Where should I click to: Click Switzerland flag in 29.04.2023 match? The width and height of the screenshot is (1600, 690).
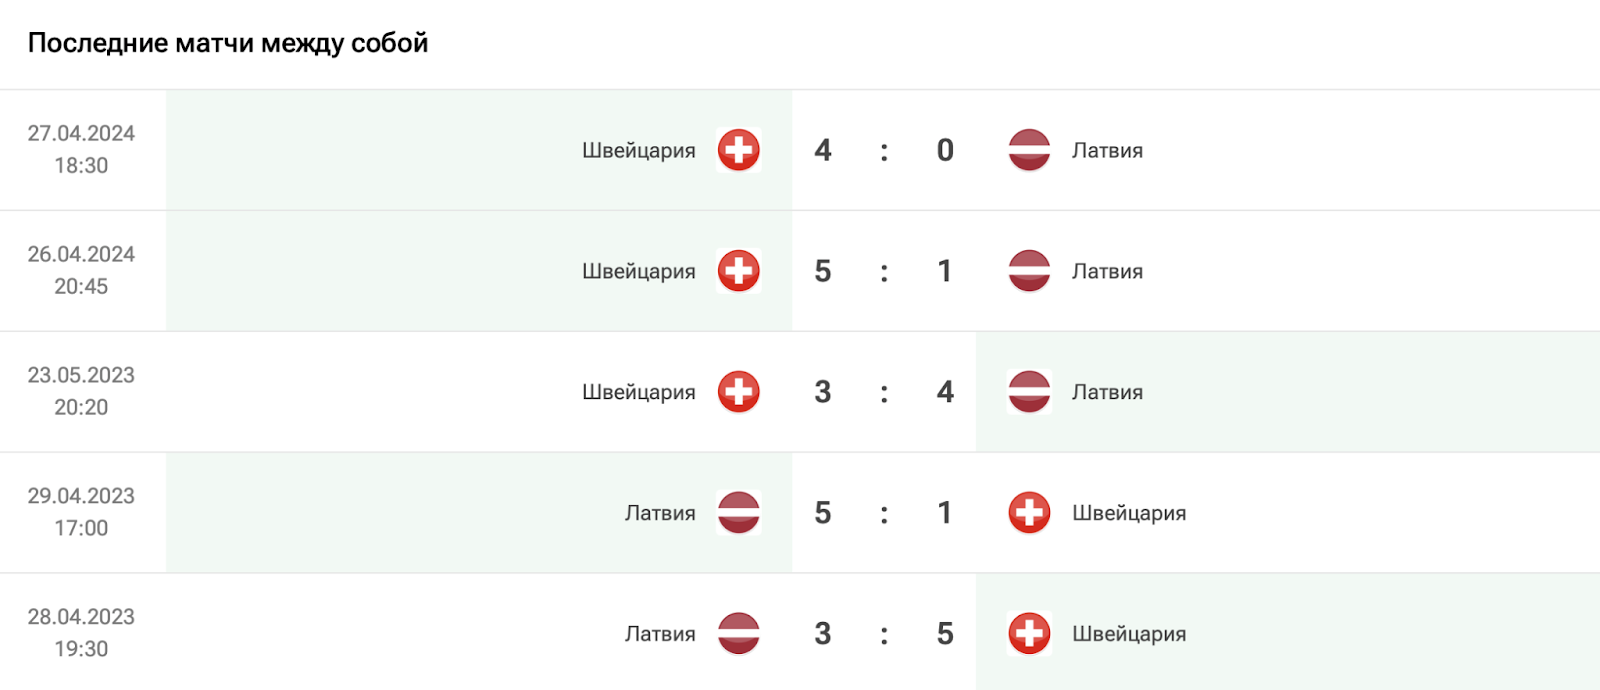[1029, 513]
